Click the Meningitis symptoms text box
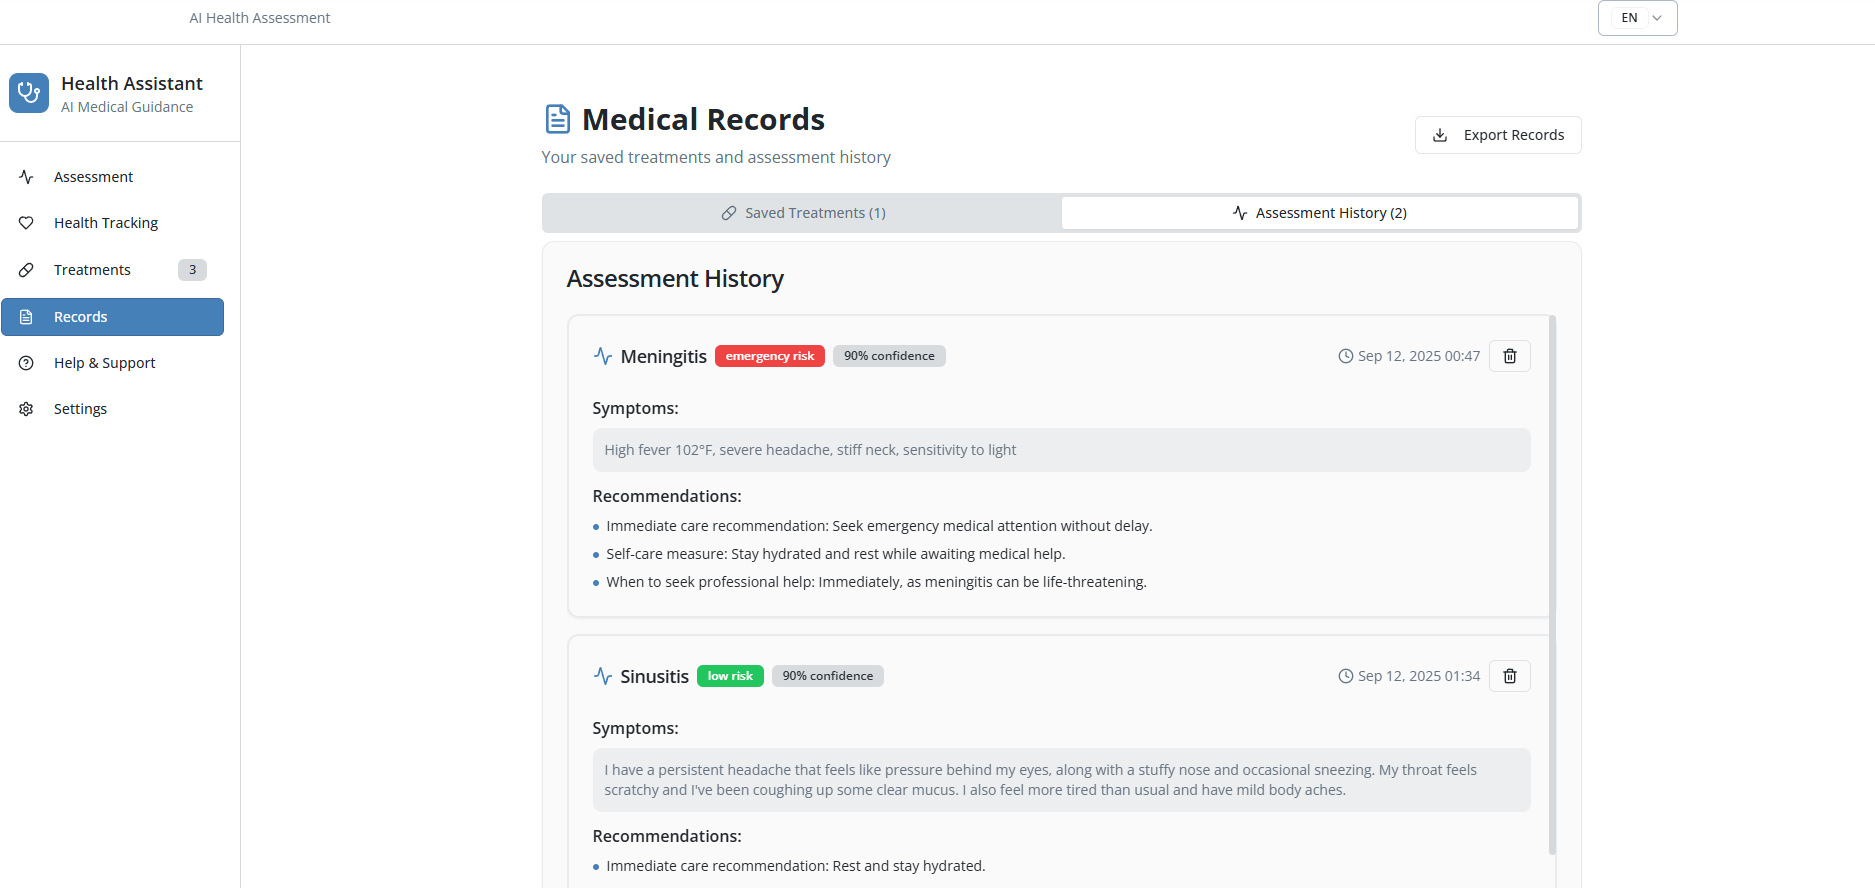Screen dimensions: 1875x888 1061,450
